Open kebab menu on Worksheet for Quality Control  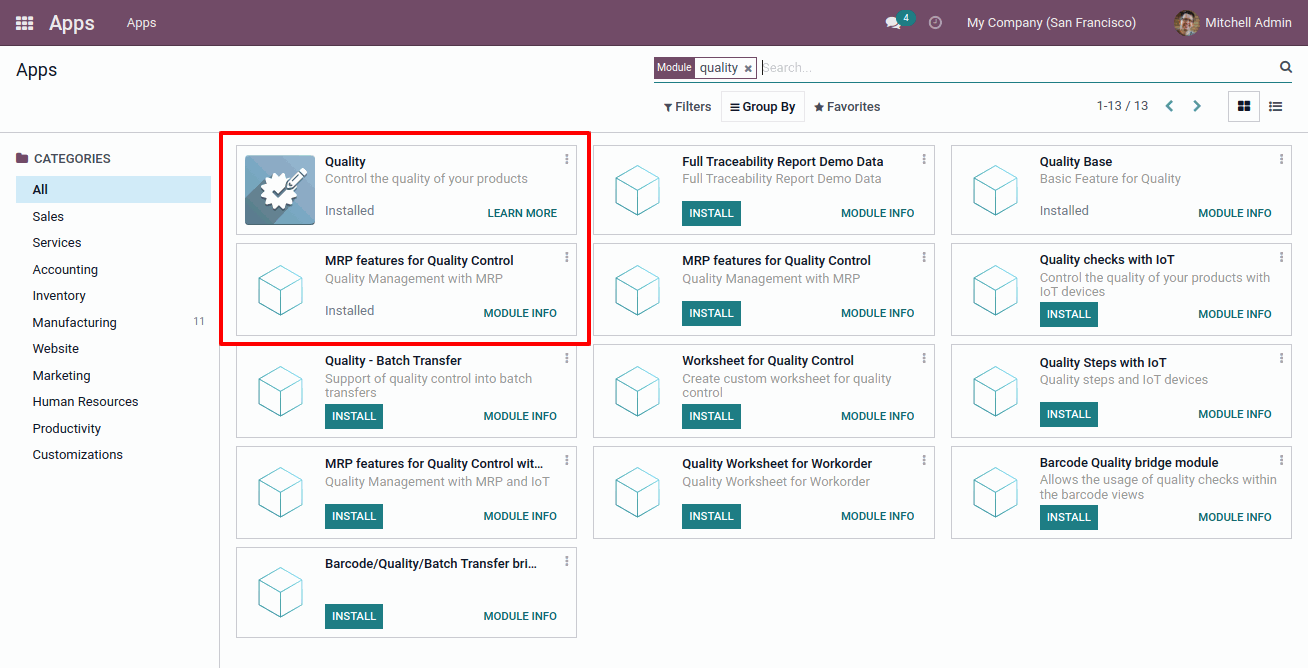[924, 358]
